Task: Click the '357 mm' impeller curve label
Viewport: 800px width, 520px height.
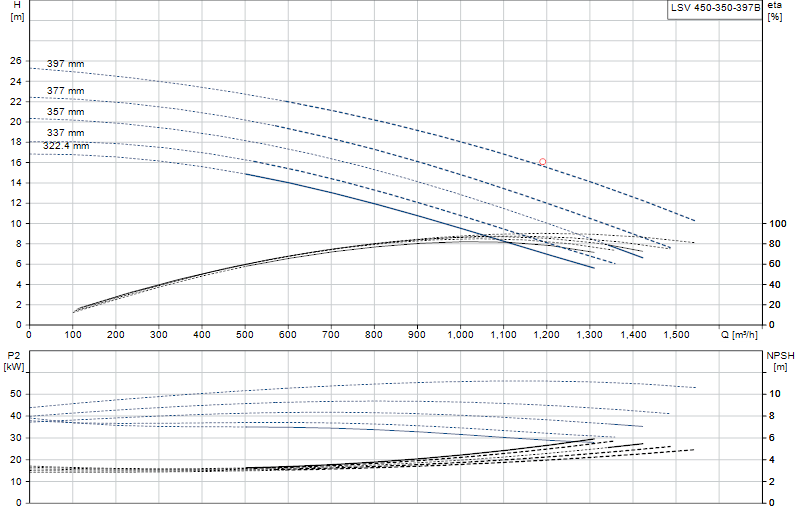Action: [x=66, y=112]
